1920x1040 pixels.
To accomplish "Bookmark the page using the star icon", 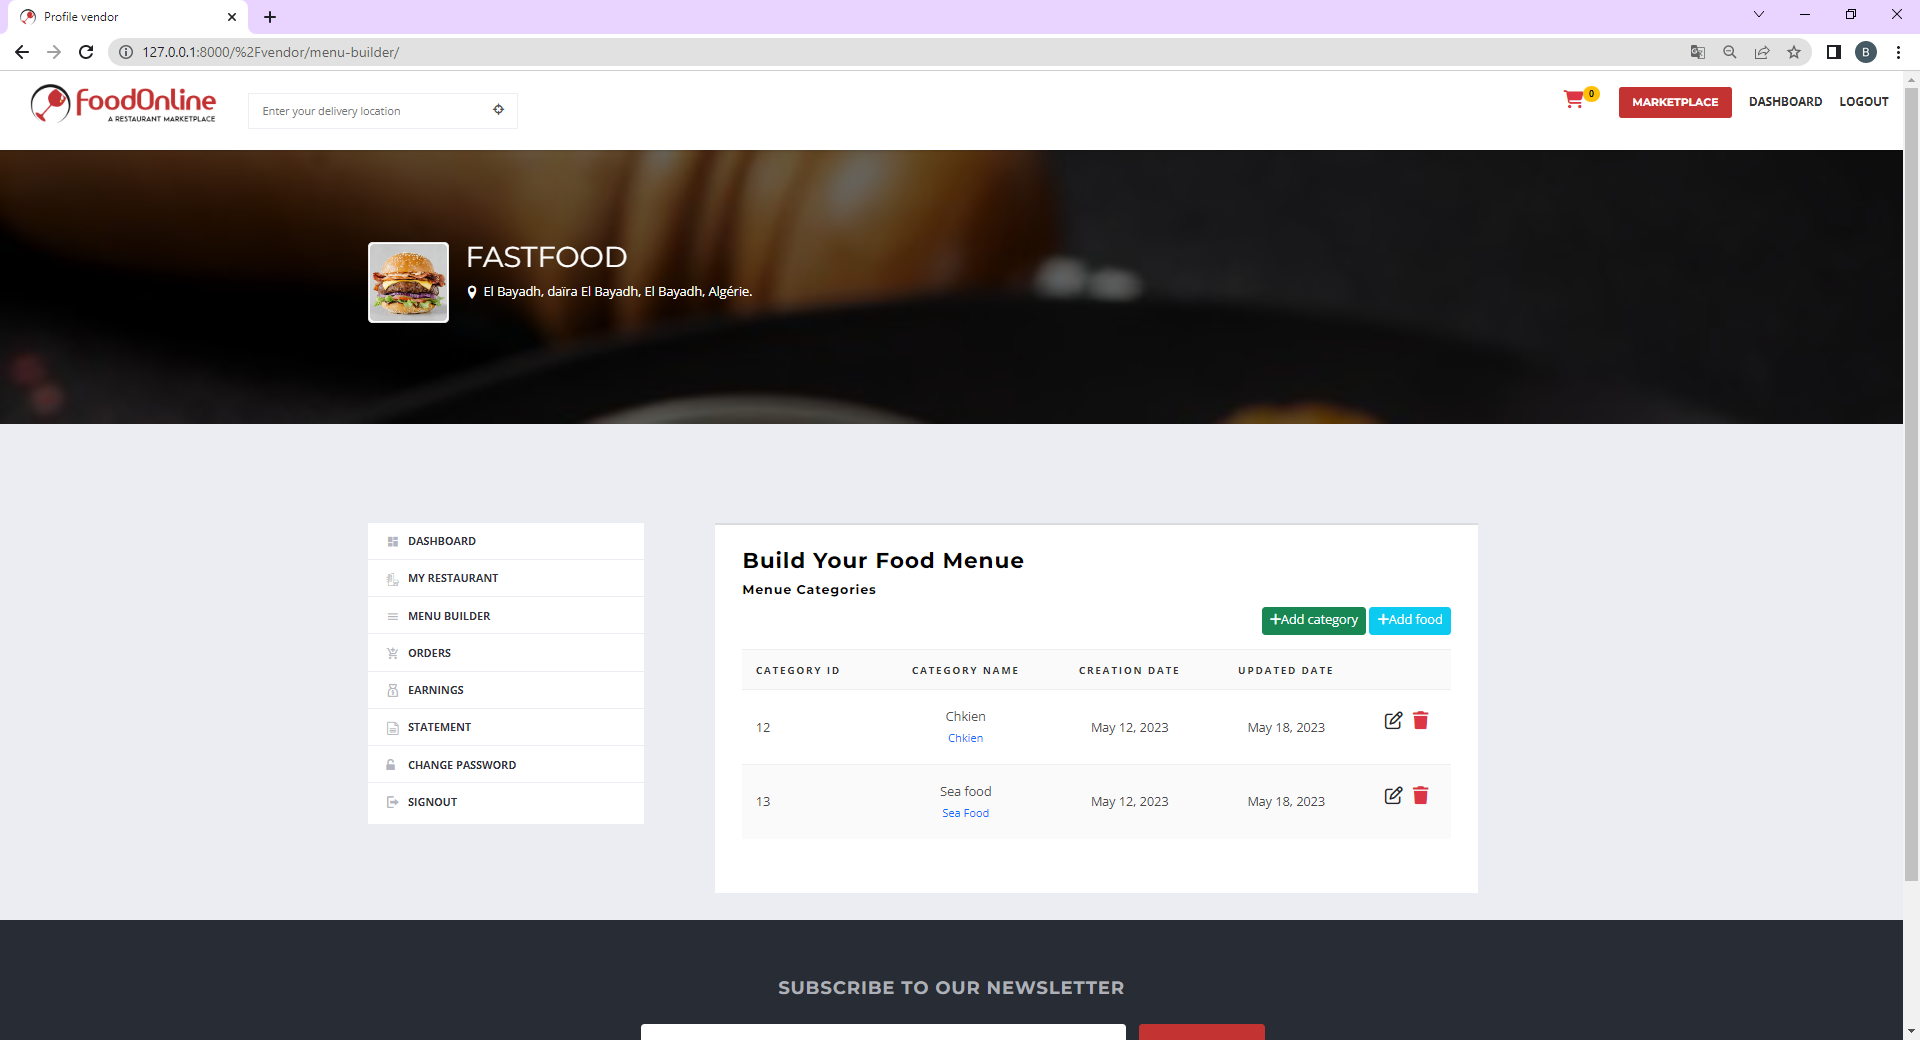I will point(1795,52).
